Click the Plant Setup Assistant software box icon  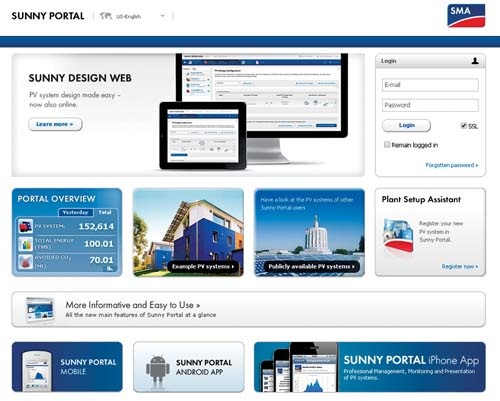[398, 235]
